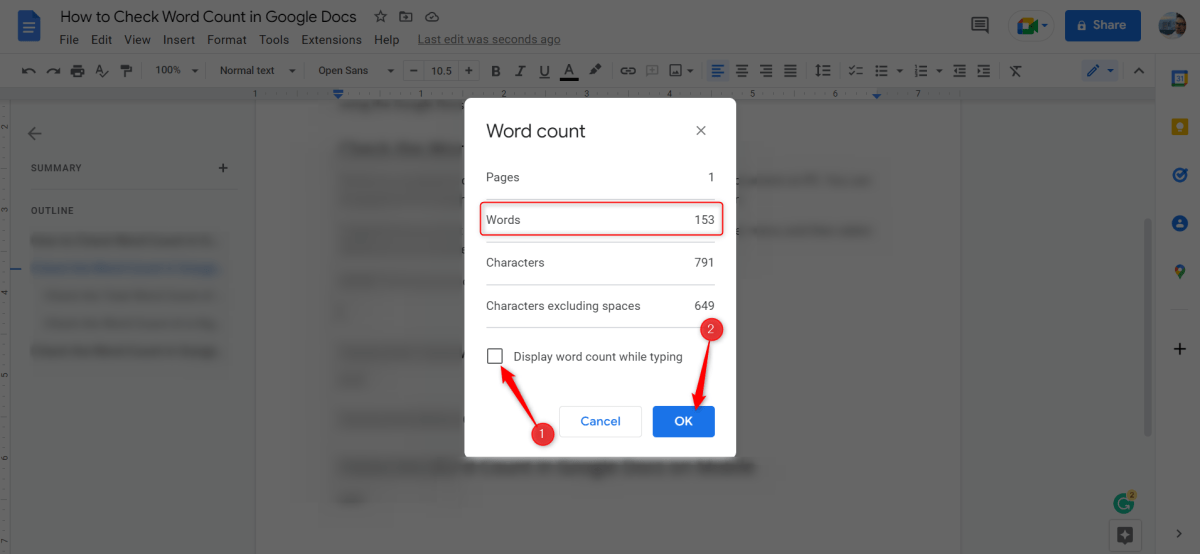Image resolution: width=1200 pixels, height=554 pixels.
Task: Open Google Keep side panel
Action: (1180, 127)
